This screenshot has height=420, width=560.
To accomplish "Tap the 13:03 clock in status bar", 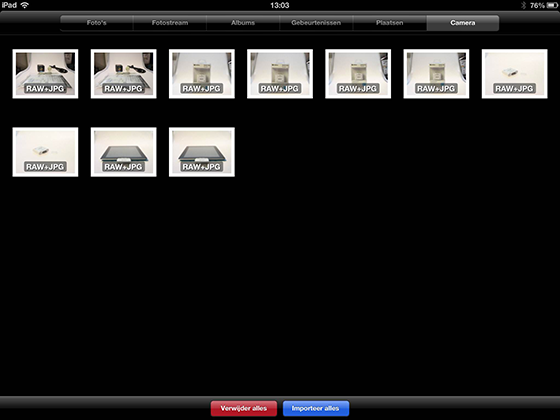I will 280,5.
